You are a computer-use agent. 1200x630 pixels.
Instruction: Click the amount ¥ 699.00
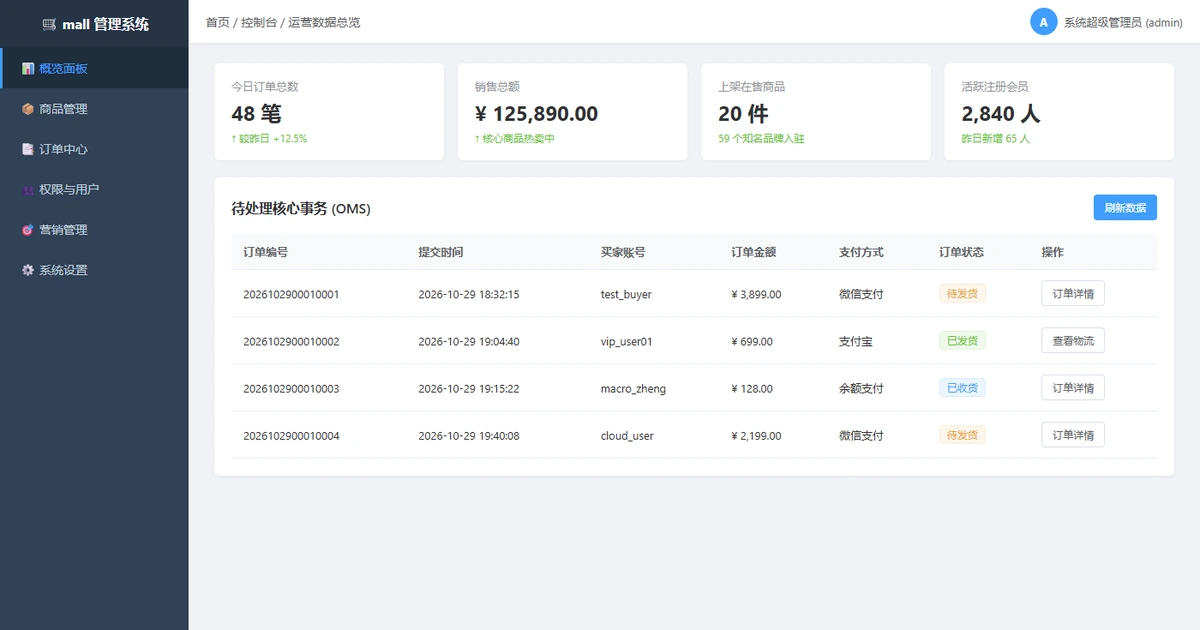click(x=752, y=342)
